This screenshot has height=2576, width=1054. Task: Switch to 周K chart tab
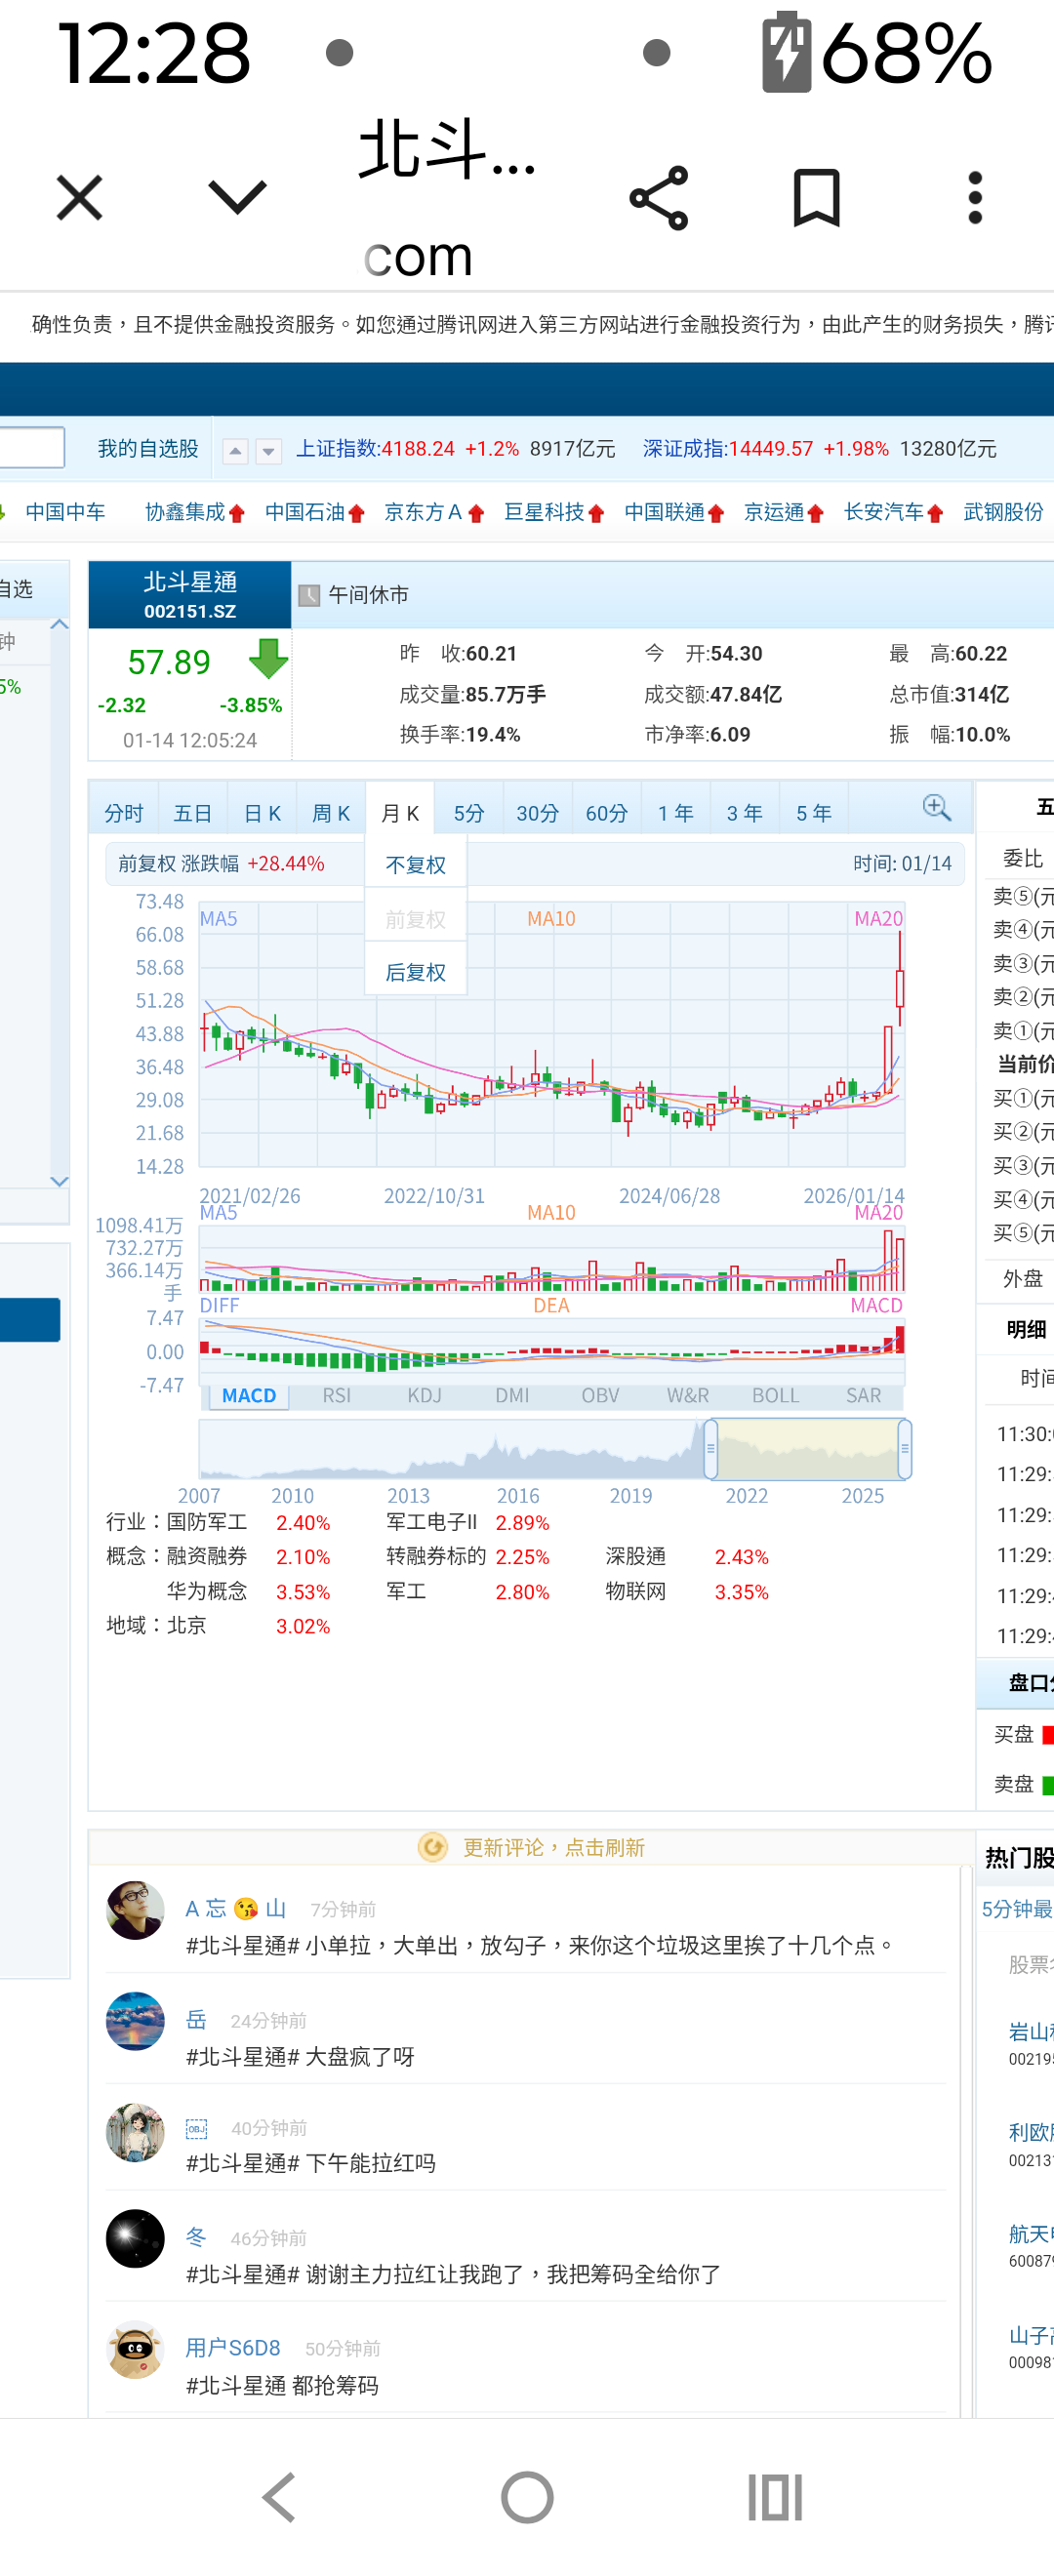pos(331,813)
